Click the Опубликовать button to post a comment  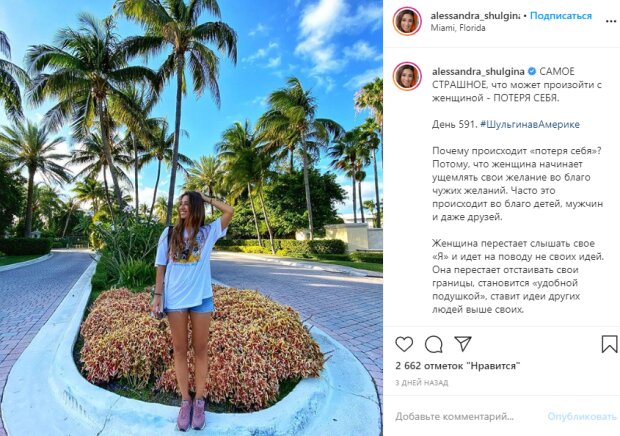pyautogui.click(x=582, y=417)
